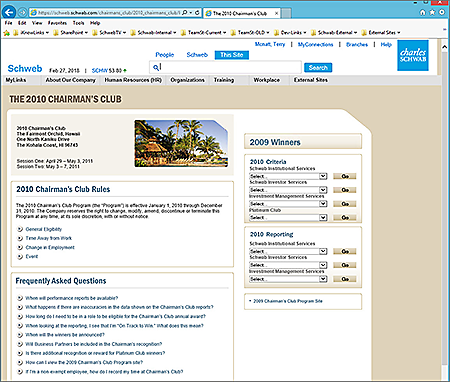Open 2010 Reporting Schwab Institutional Services dropdown

click(x=288, y=251)
